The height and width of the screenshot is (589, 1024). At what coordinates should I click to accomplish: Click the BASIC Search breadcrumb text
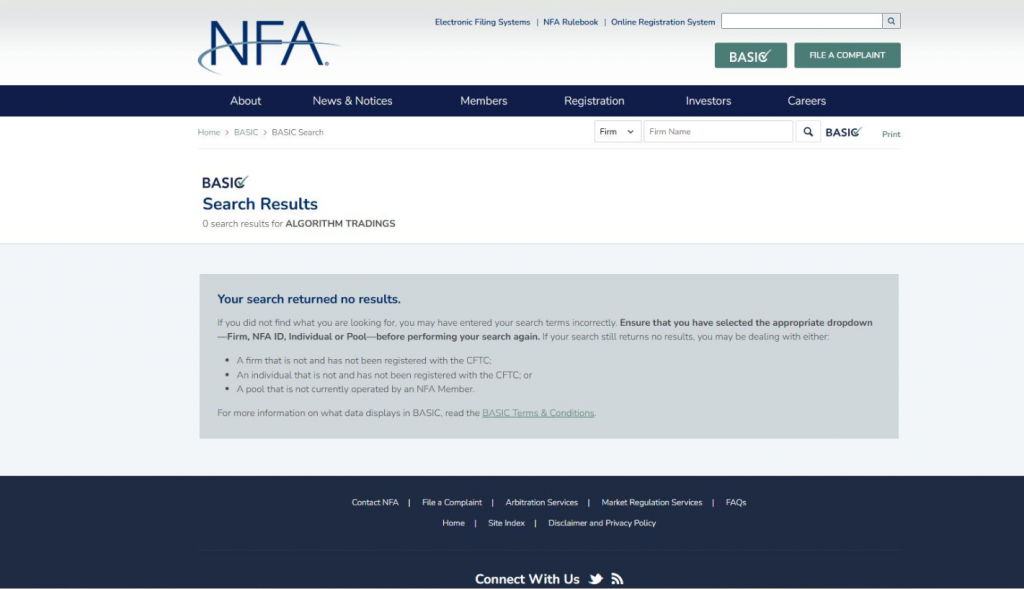point(297,133)
